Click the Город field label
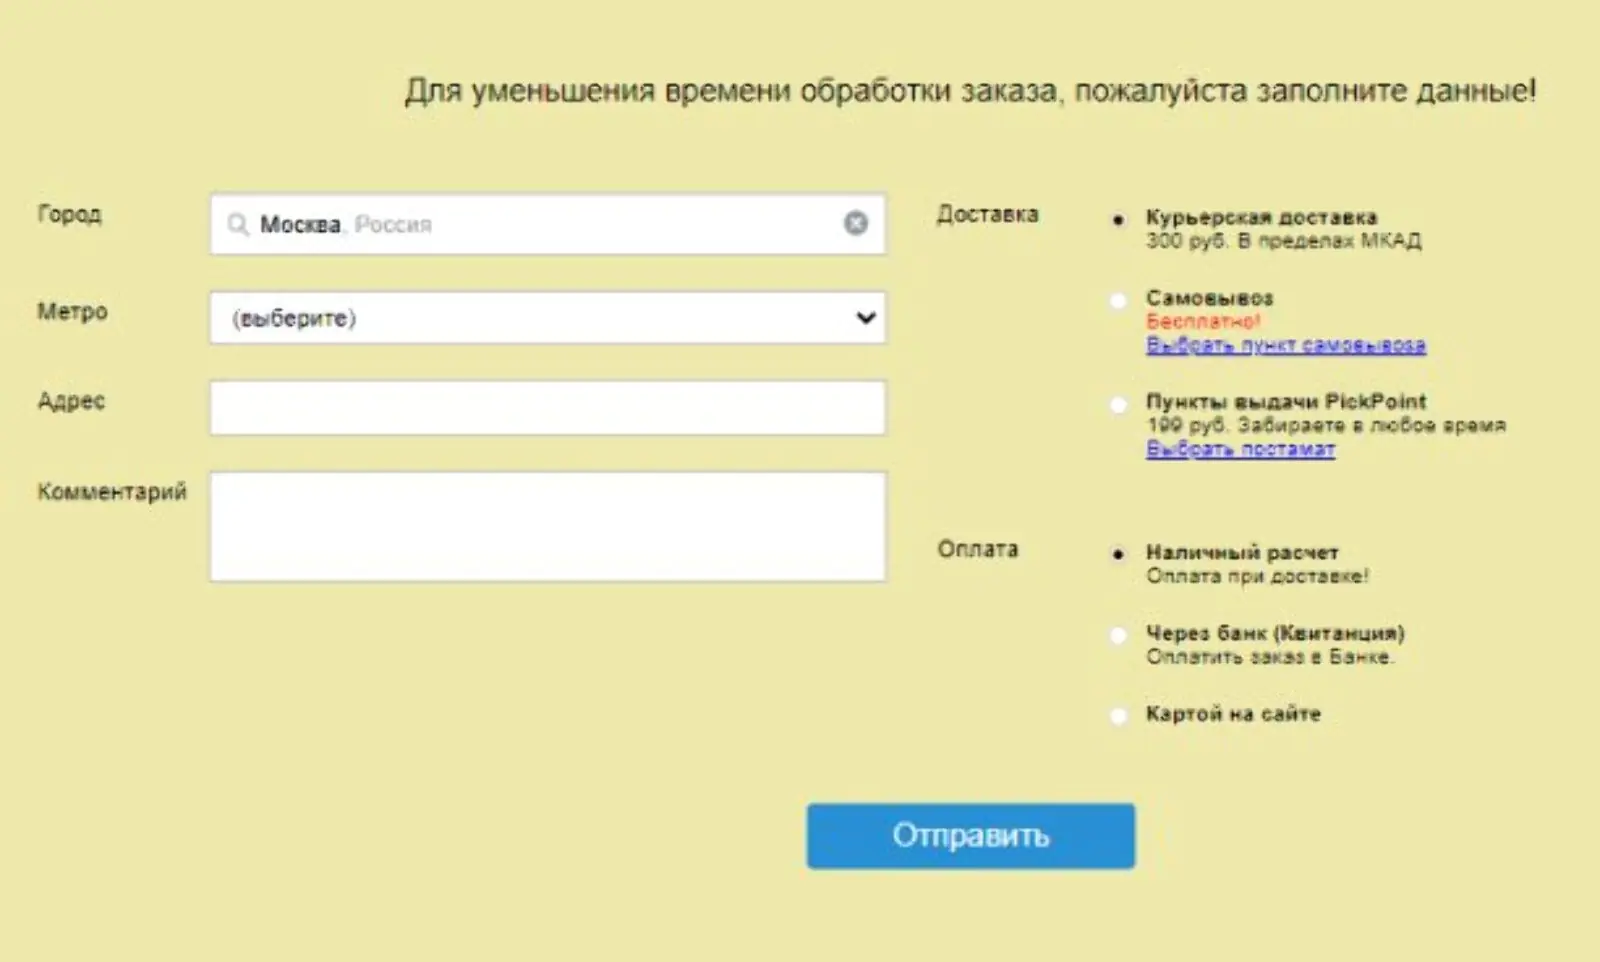This screenshot has width=1600, height=962. pos(69,215)
